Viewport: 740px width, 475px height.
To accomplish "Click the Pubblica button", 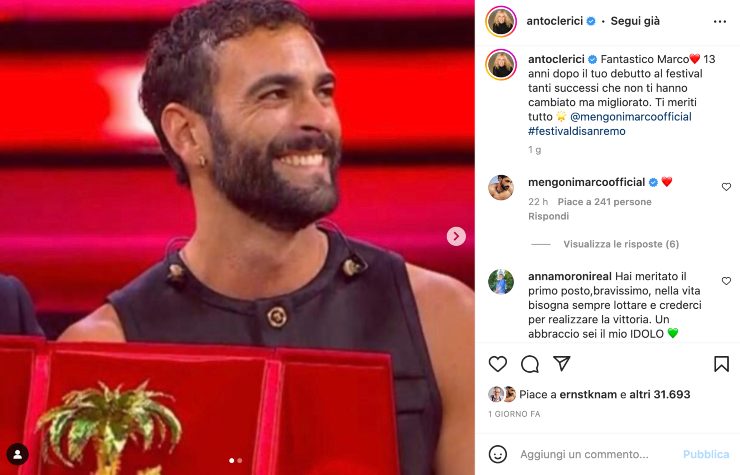I will [x=706, y=454].
